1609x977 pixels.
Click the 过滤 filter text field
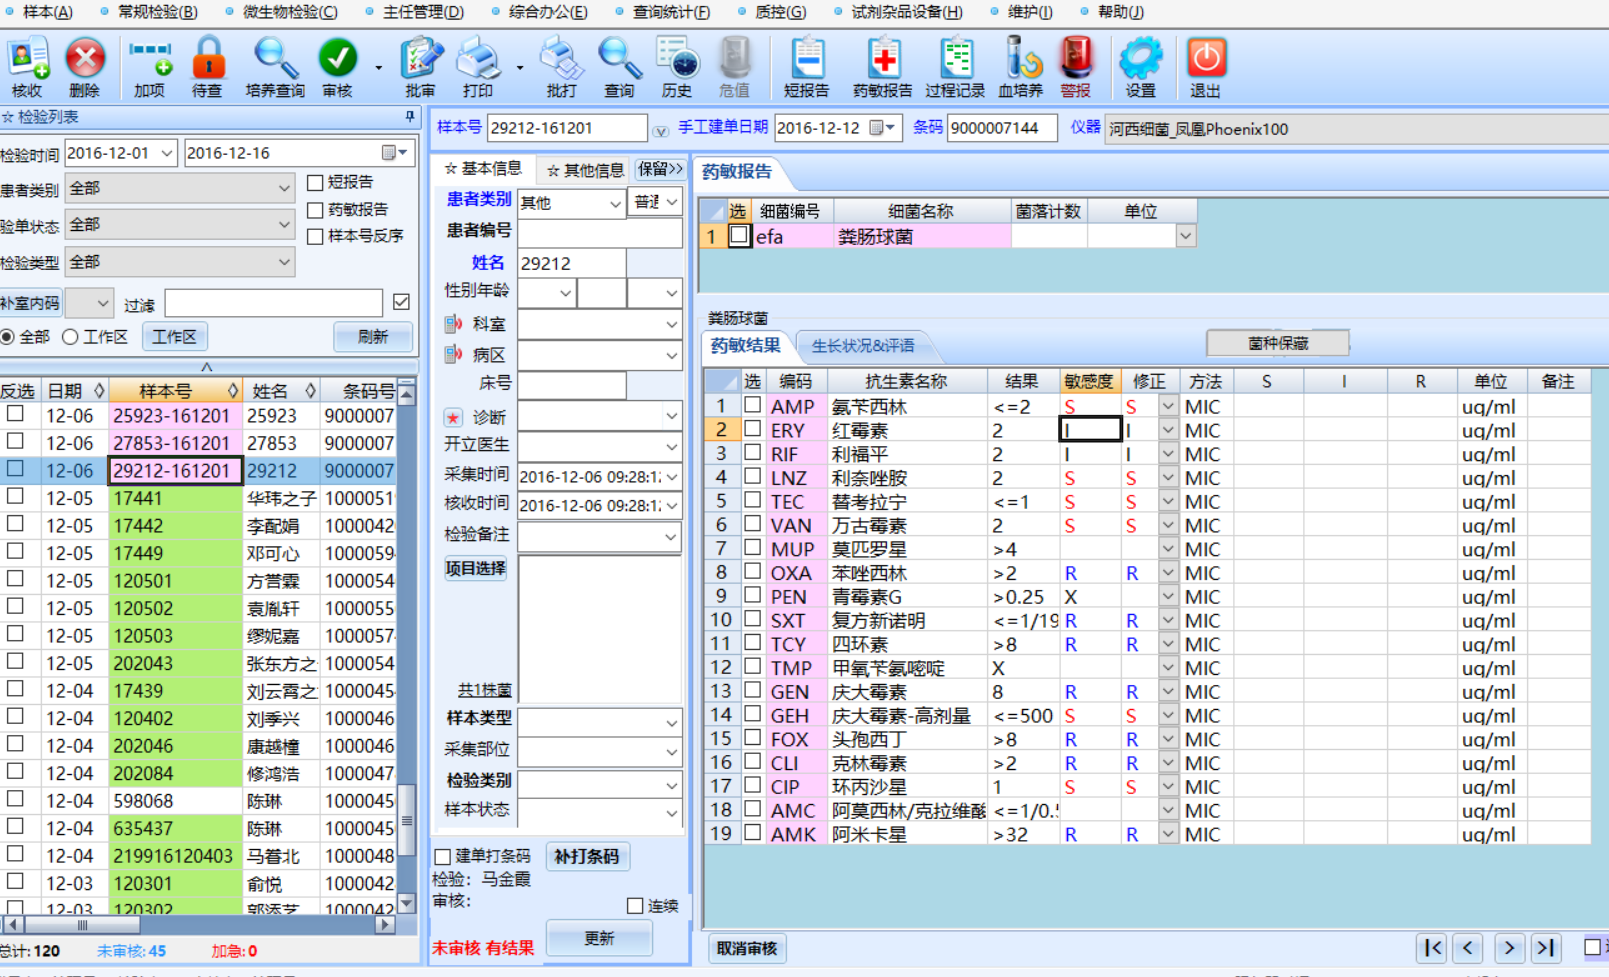tap(273, 303)
